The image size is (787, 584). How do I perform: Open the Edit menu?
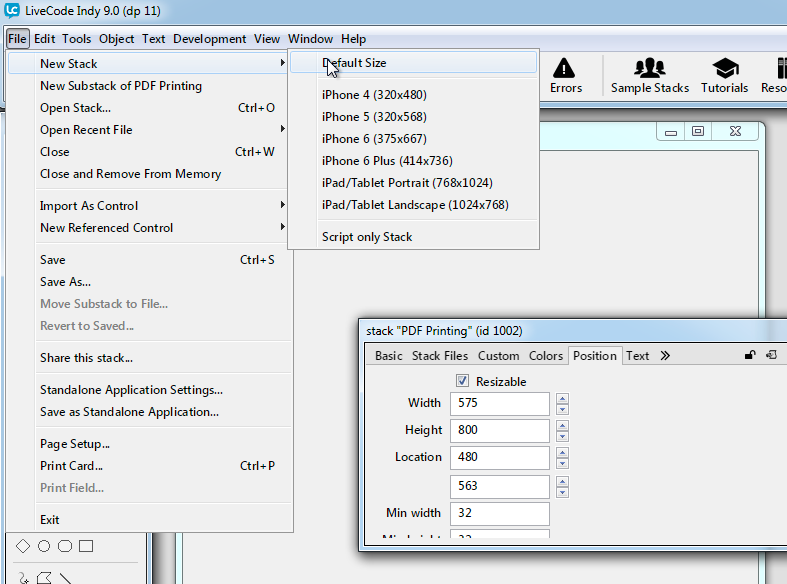click(44, 39)
